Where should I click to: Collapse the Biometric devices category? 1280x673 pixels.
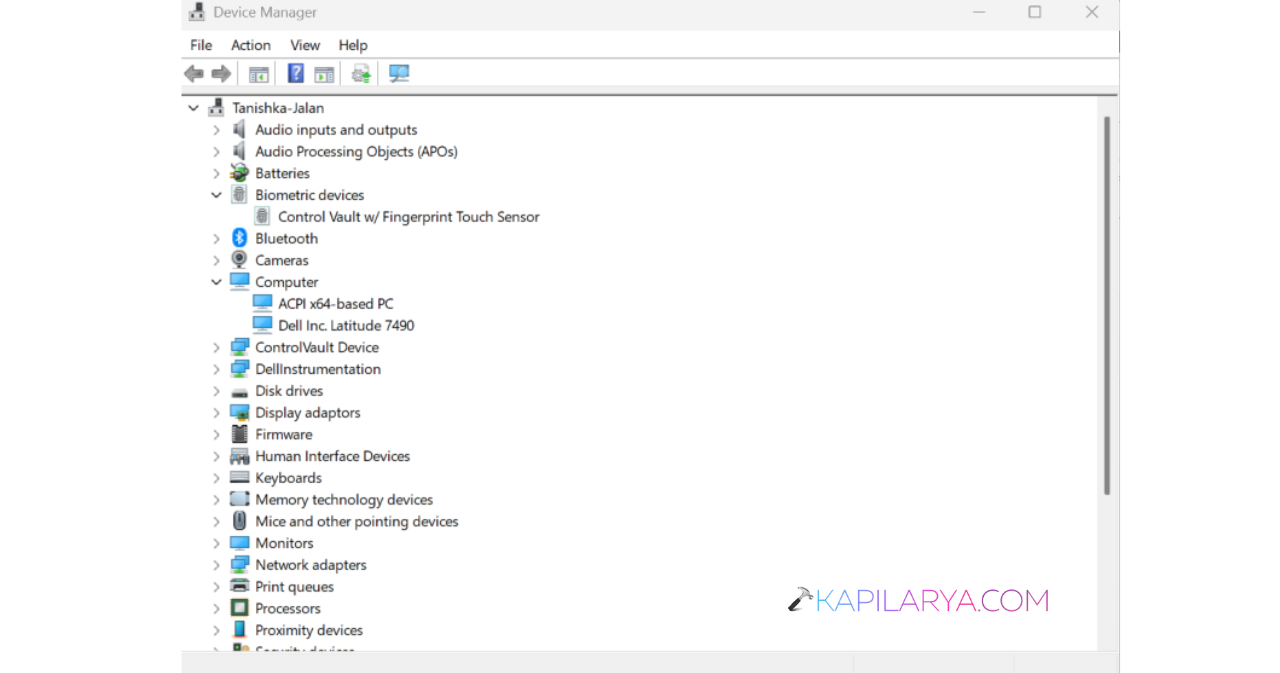tap(216, 195)
